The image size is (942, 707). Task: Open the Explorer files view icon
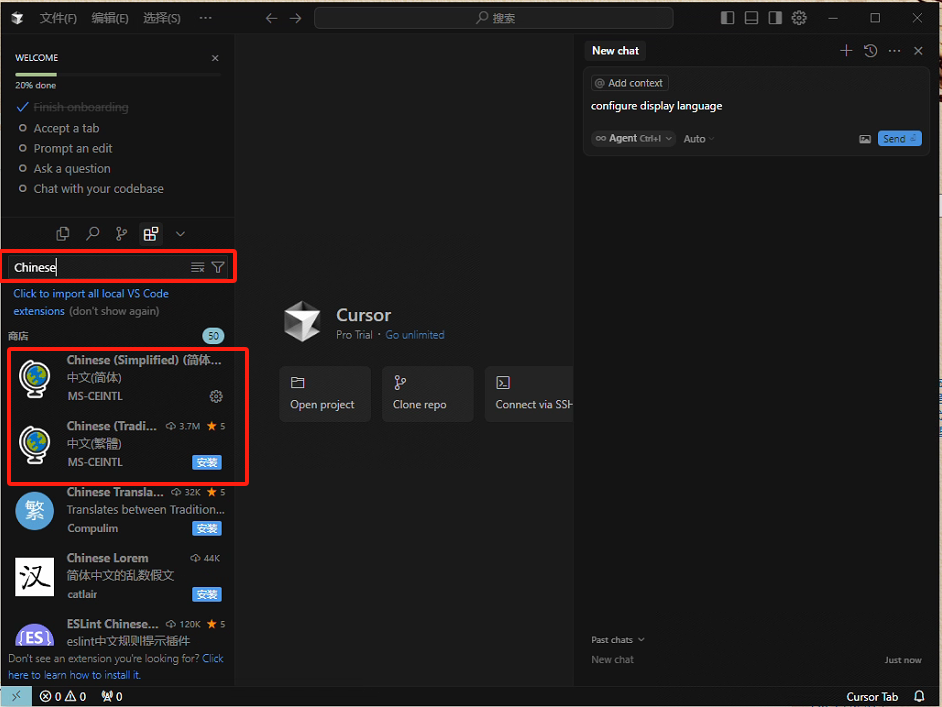(62, 234)
